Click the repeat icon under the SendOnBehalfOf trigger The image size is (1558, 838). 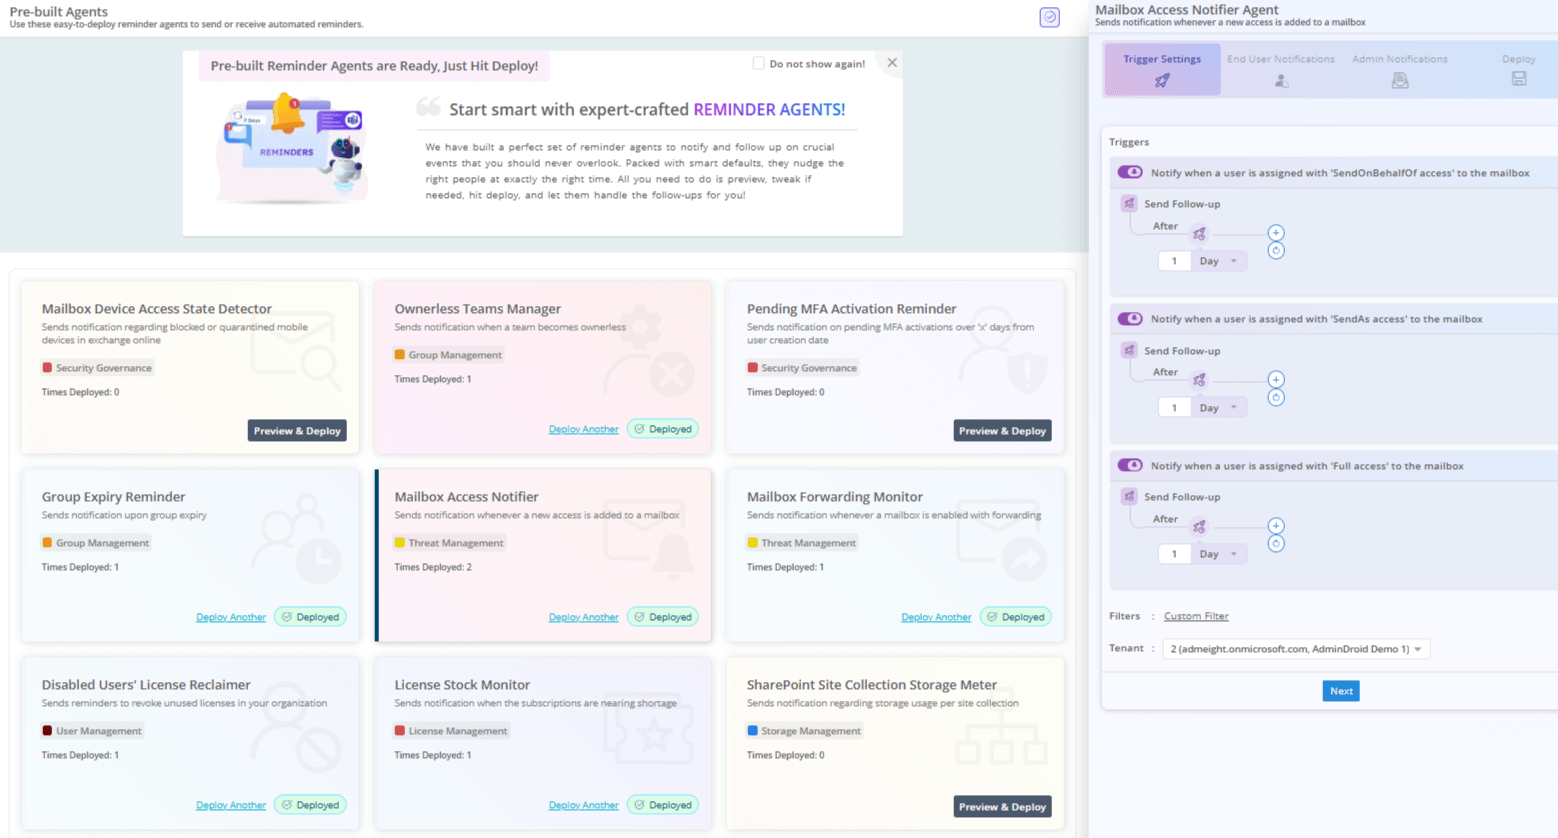coord(1276,251)
